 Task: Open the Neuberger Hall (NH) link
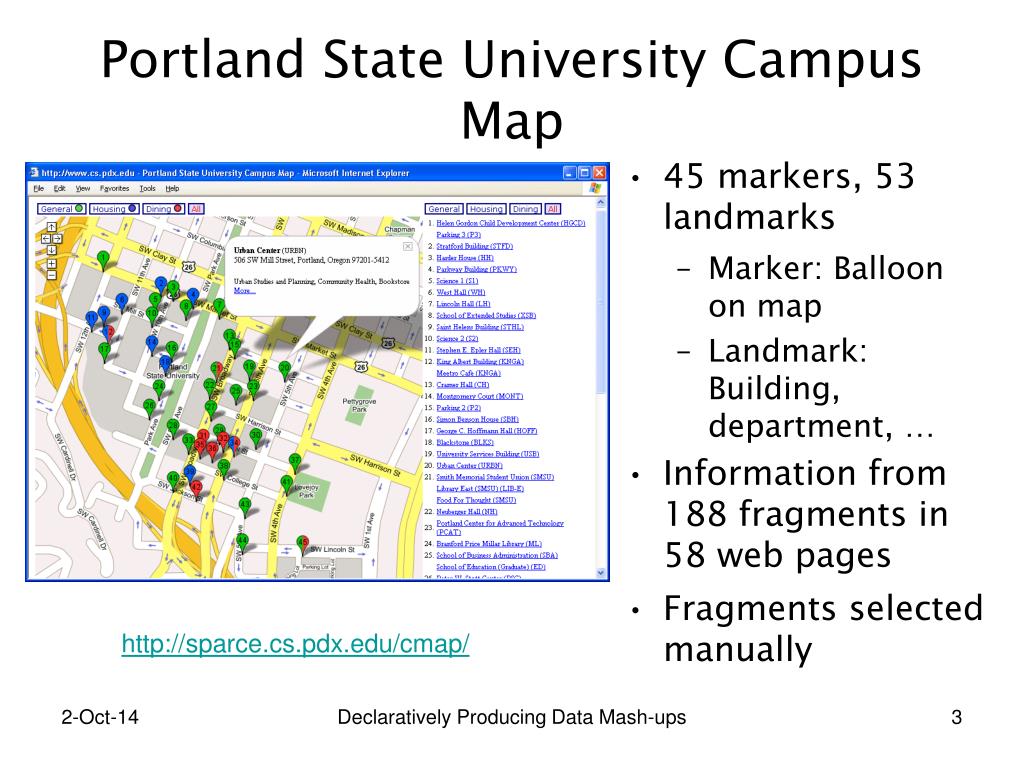coord(467,512)
